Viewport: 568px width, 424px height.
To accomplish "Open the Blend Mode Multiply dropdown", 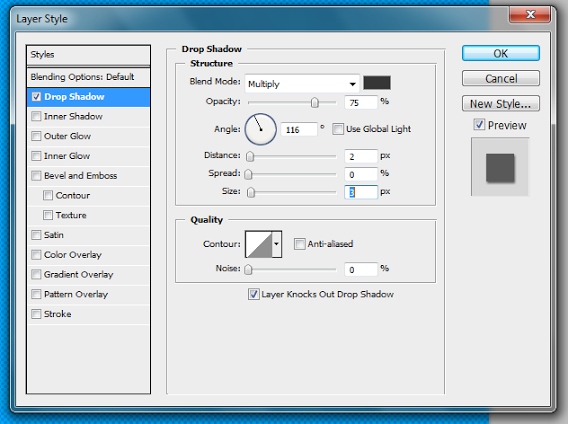I will pyautogui.click(x=302, y=84).
